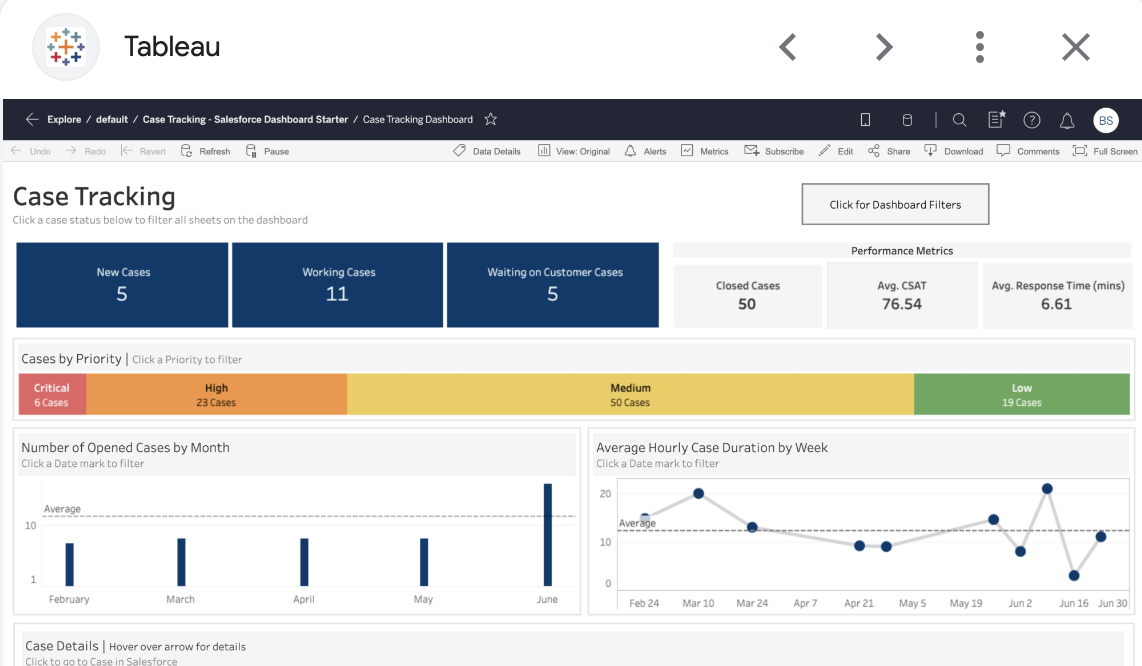This screenshot has height=666, width=1142.
Task: Open Case Tracking - Salesforce Dashboard Starter breadcrumb
Action: pyautogui.click(x=245, y=120)
